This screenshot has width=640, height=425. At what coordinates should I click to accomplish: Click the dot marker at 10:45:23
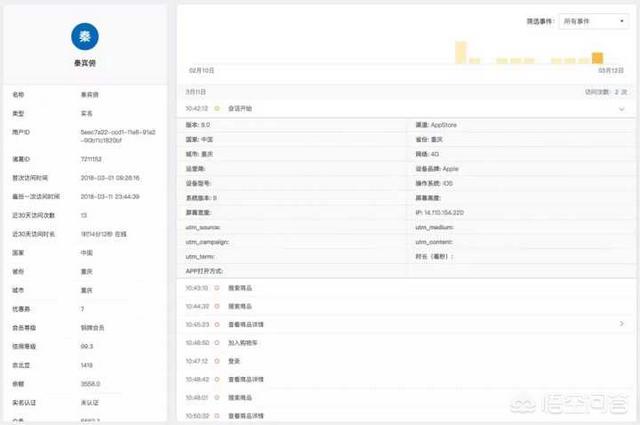click(217, 324)
